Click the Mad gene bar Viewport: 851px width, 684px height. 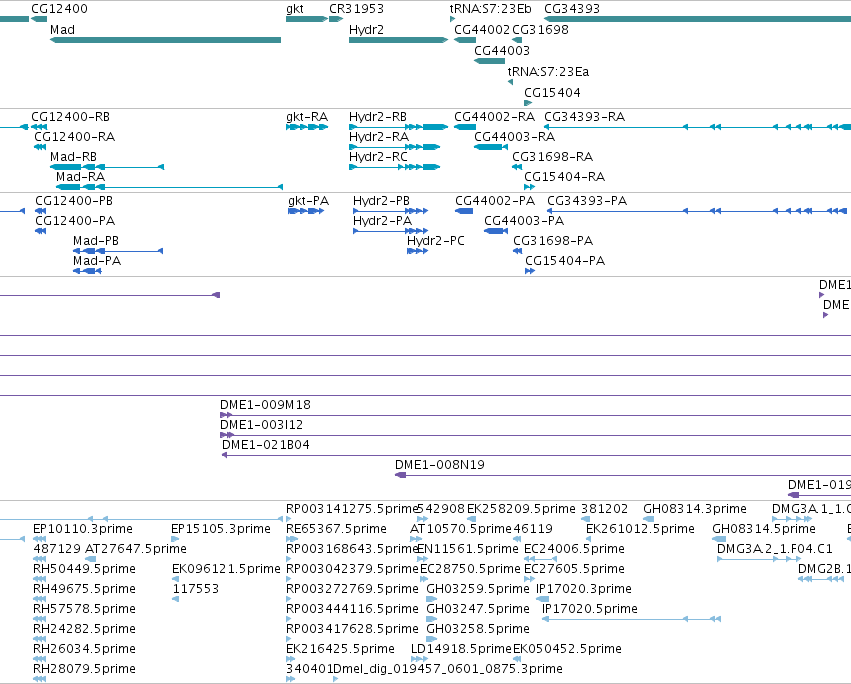click(x=166, y=40)
